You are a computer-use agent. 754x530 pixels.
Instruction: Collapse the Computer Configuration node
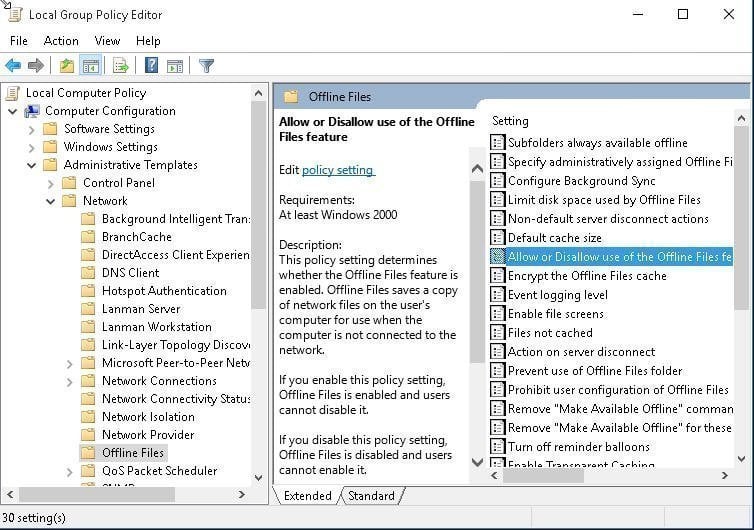(x=13, y=112)
